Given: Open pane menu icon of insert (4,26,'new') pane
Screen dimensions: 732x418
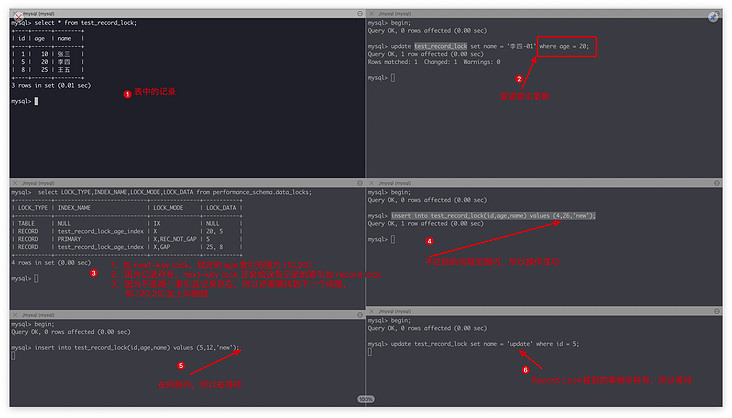Looking at the screenshot, I should [717, 183].
